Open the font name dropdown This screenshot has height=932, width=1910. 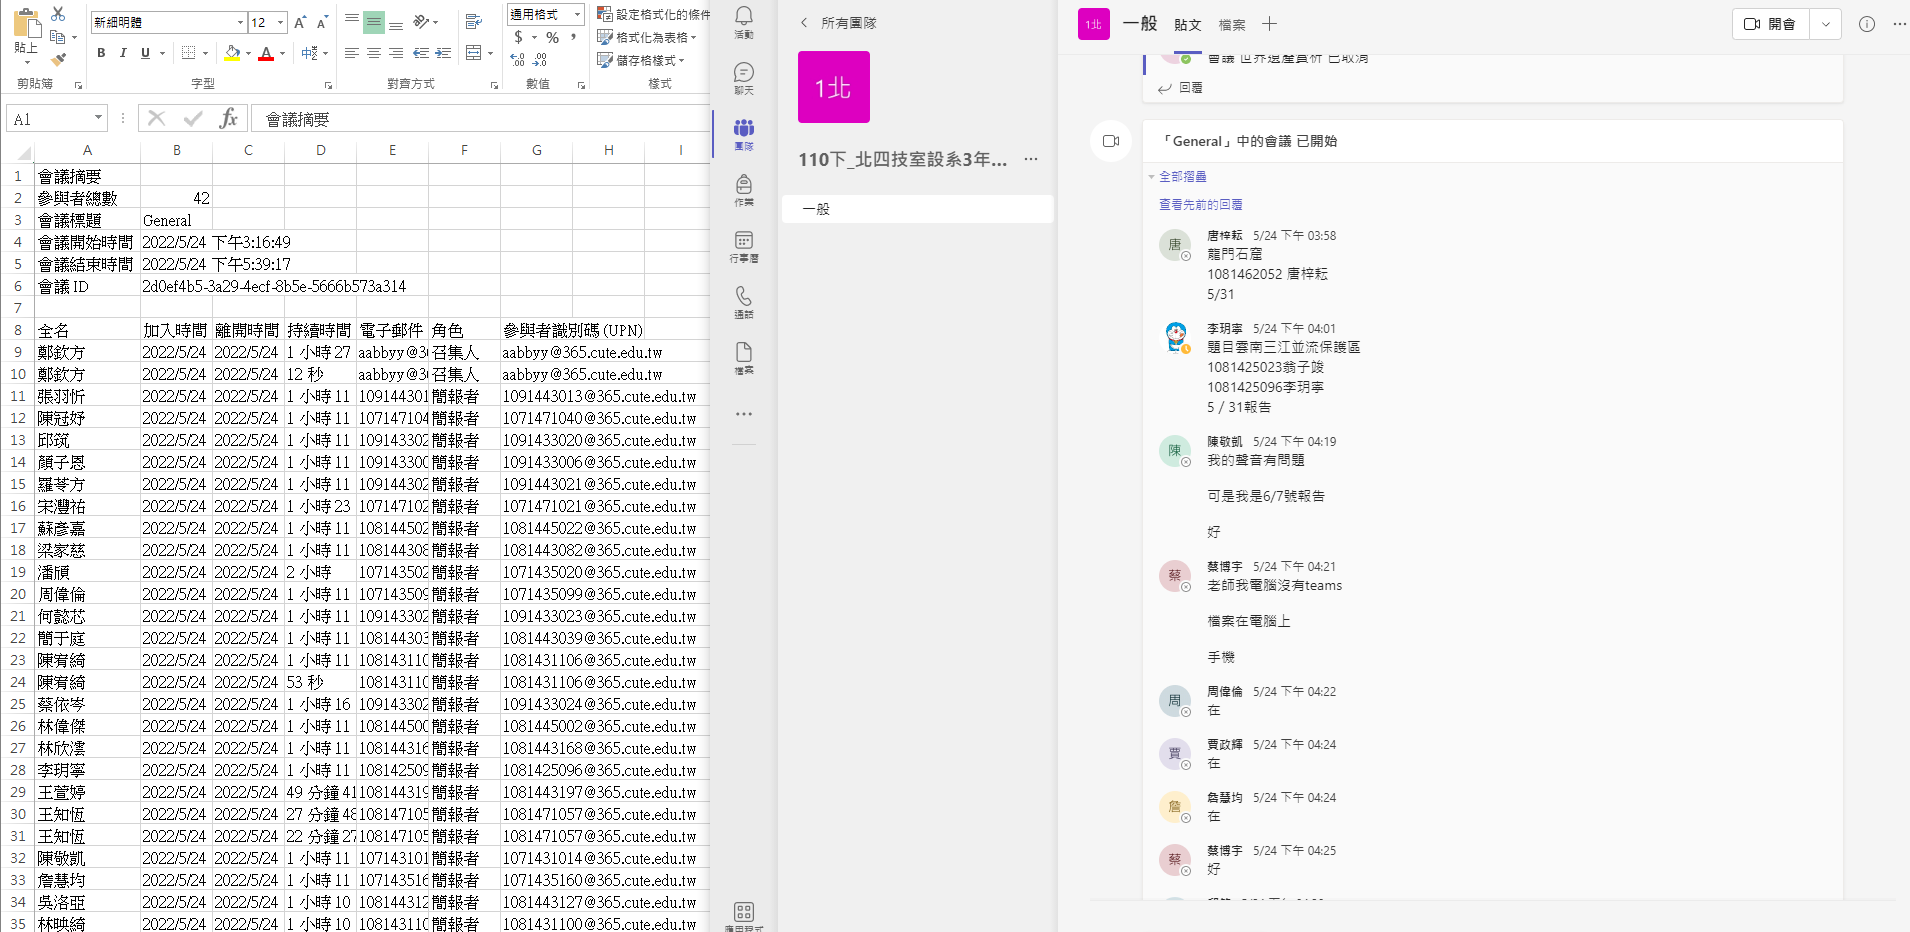(240, 22)
